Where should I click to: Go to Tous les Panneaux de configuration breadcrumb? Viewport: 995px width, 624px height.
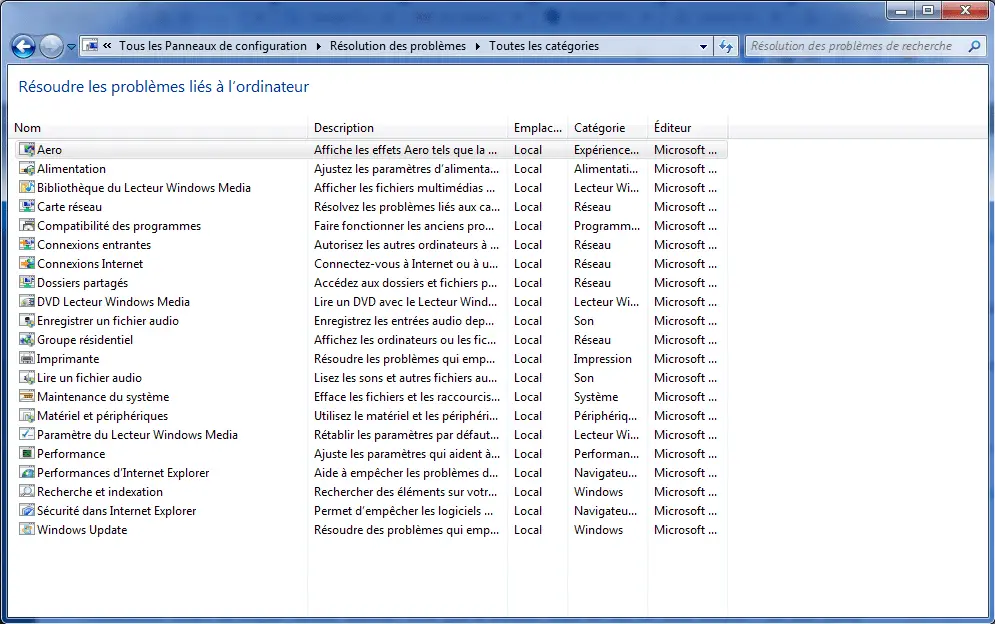(213, 46)
